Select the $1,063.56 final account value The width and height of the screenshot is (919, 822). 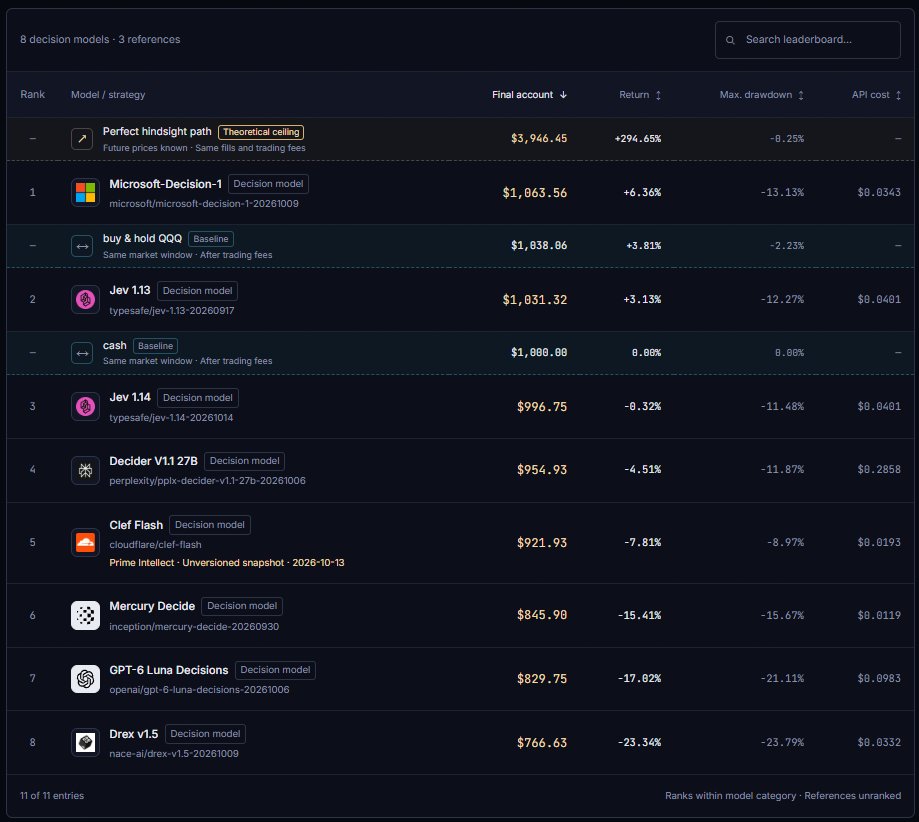click(x=535, y=193)
